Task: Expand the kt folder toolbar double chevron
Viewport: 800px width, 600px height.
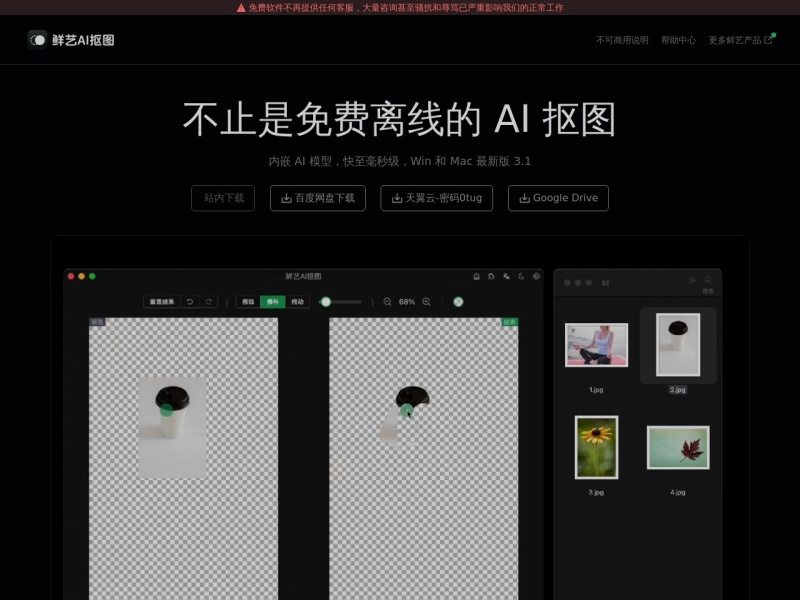Action: click(x=691, y=280)
